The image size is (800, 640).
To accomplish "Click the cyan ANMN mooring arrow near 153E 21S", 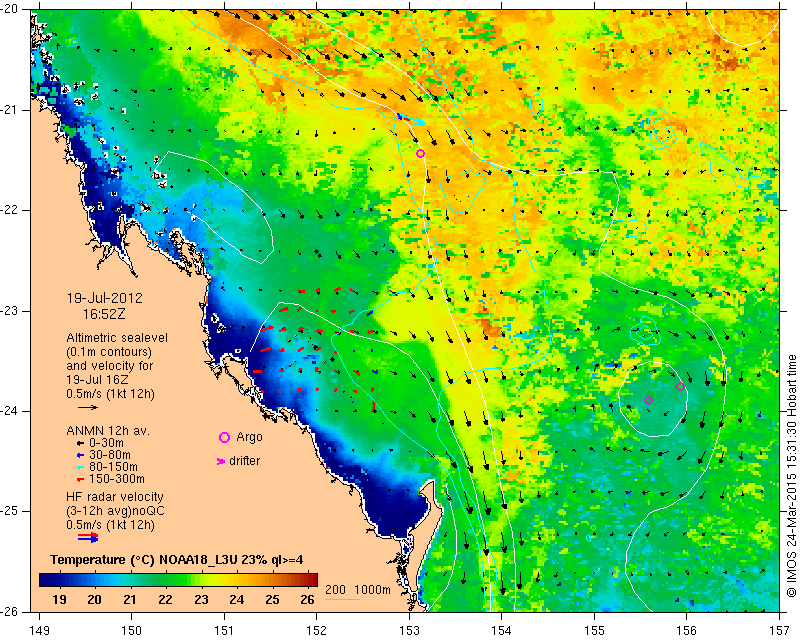I will point(412,120).
